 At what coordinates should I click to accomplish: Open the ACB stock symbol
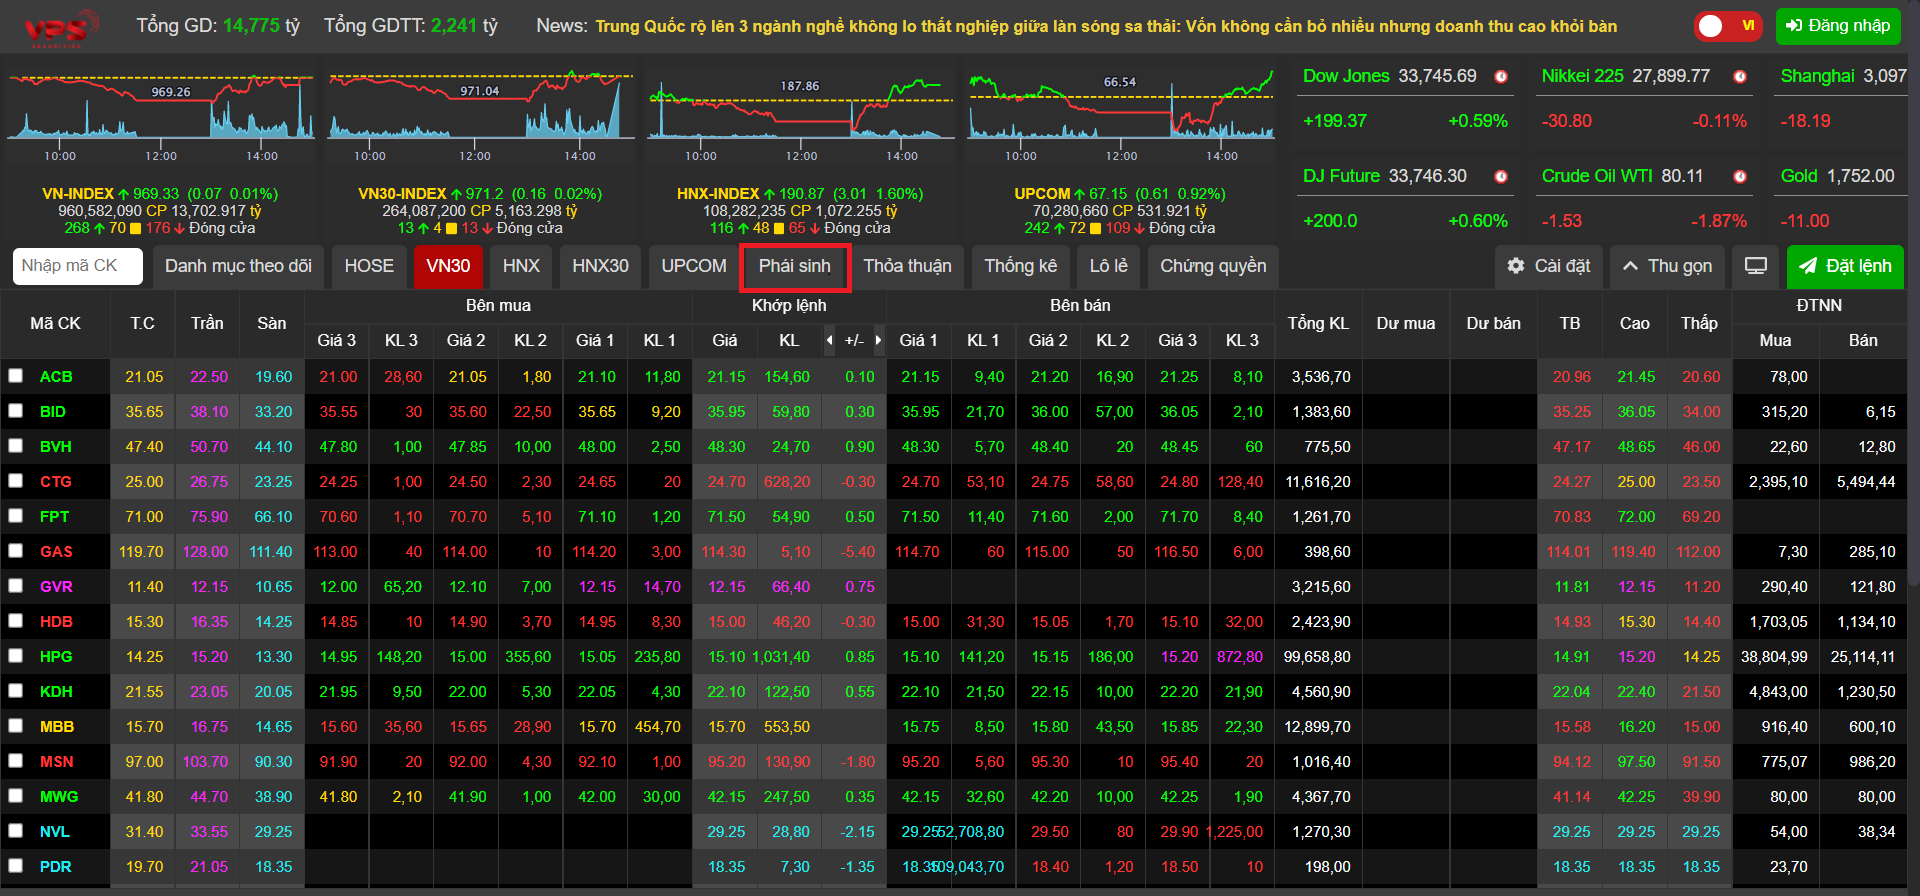coord(56,377)
